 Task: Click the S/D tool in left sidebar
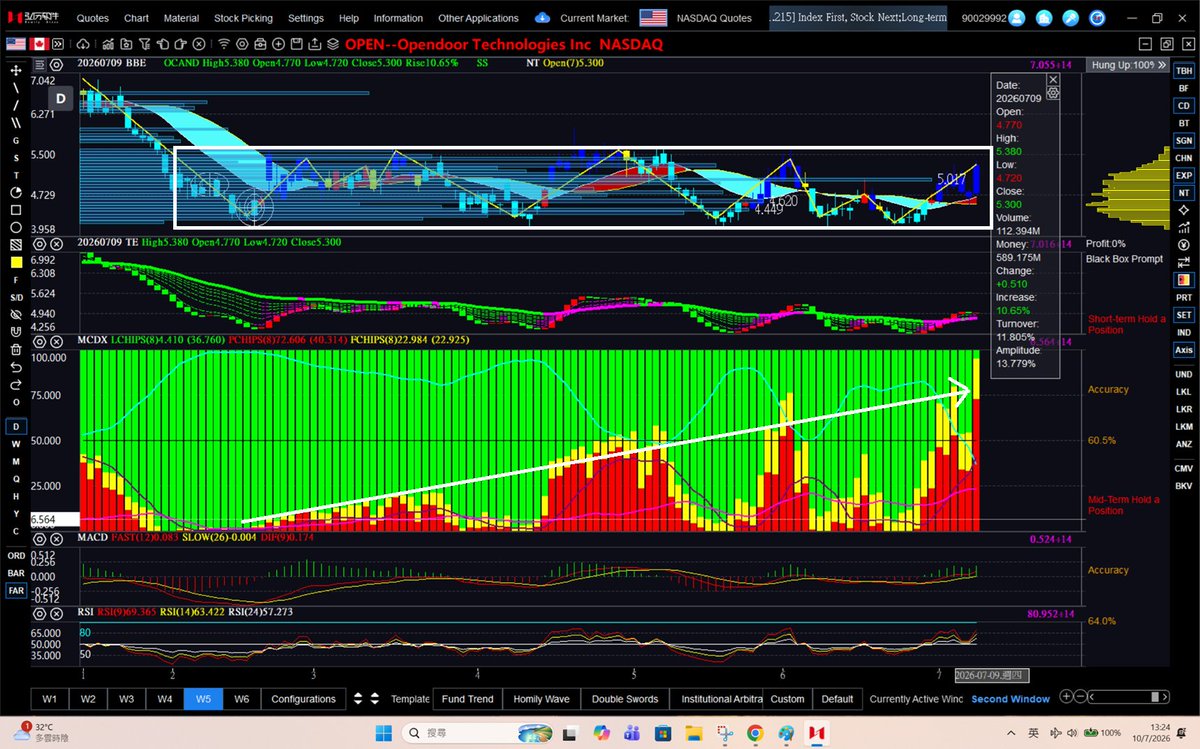16,297
